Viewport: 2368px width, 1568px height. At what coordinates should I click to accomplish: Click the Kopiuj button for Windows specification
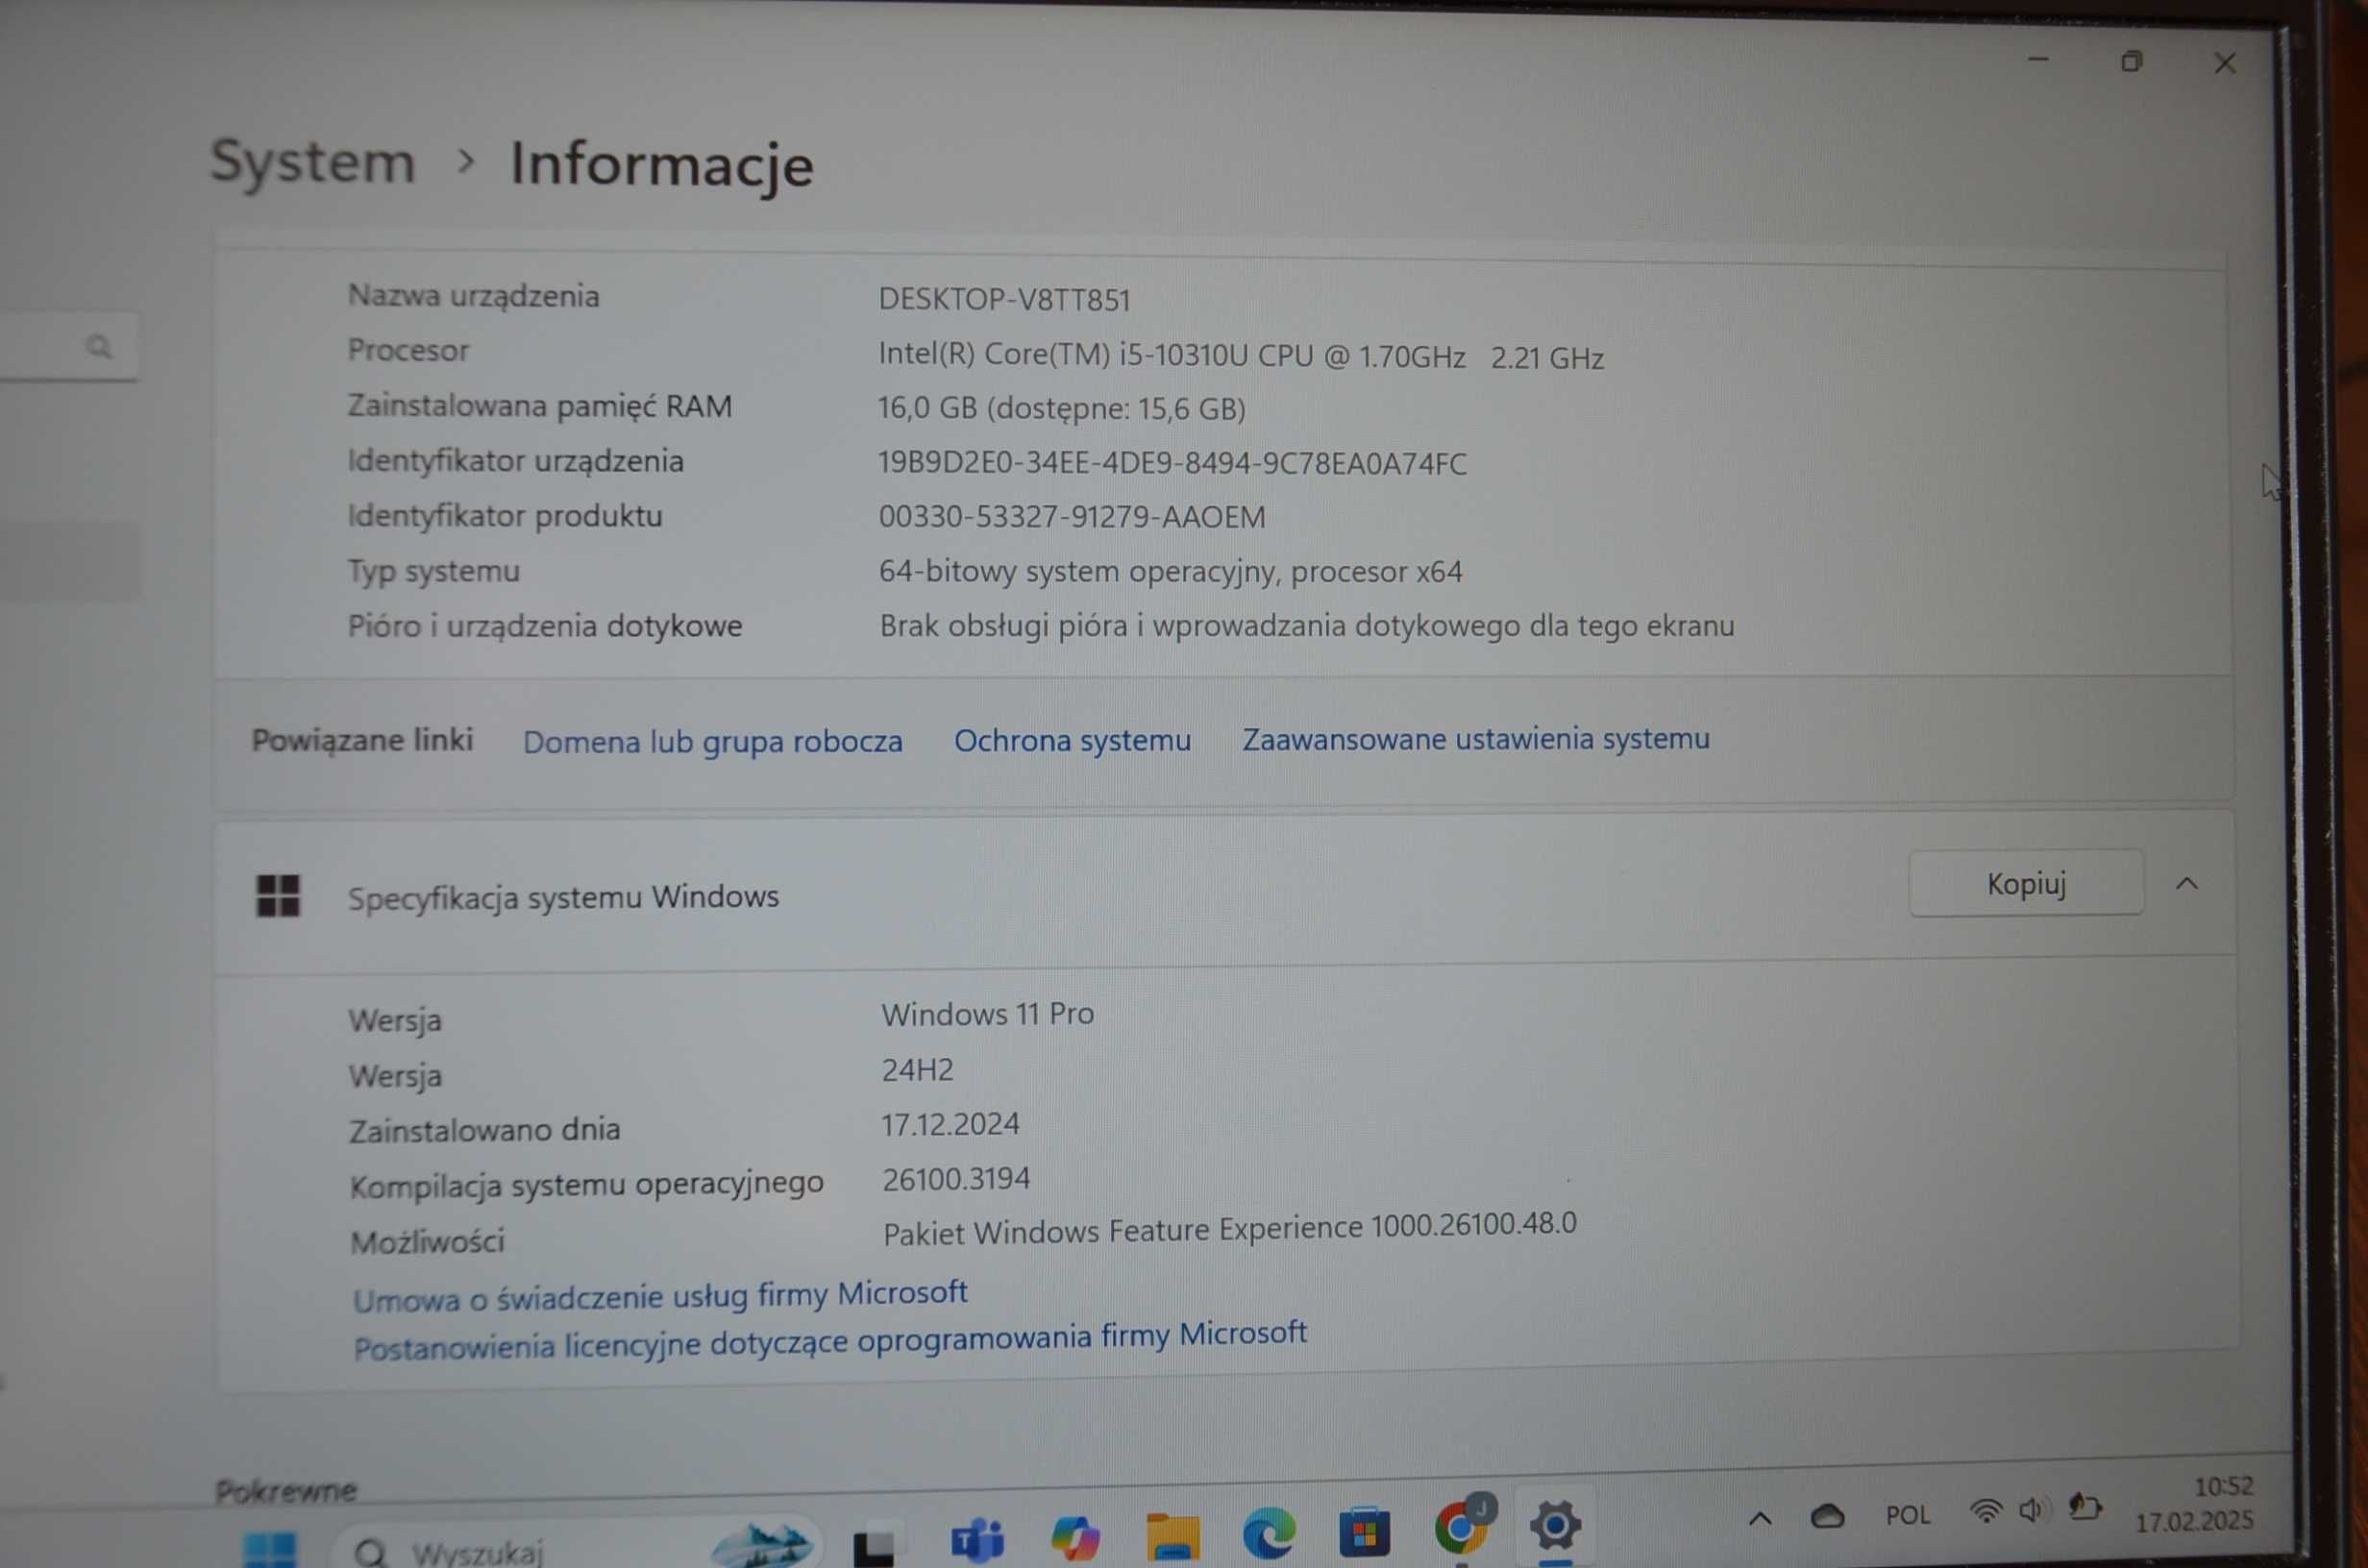[2026, 884]
